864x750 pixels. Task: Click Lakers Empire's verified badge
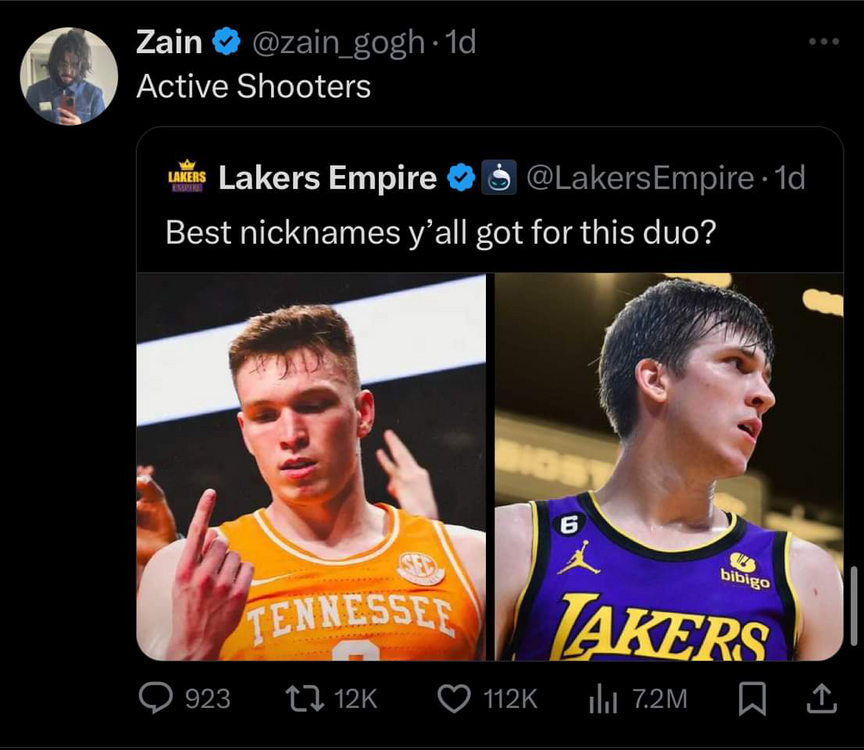coord(460,178)
